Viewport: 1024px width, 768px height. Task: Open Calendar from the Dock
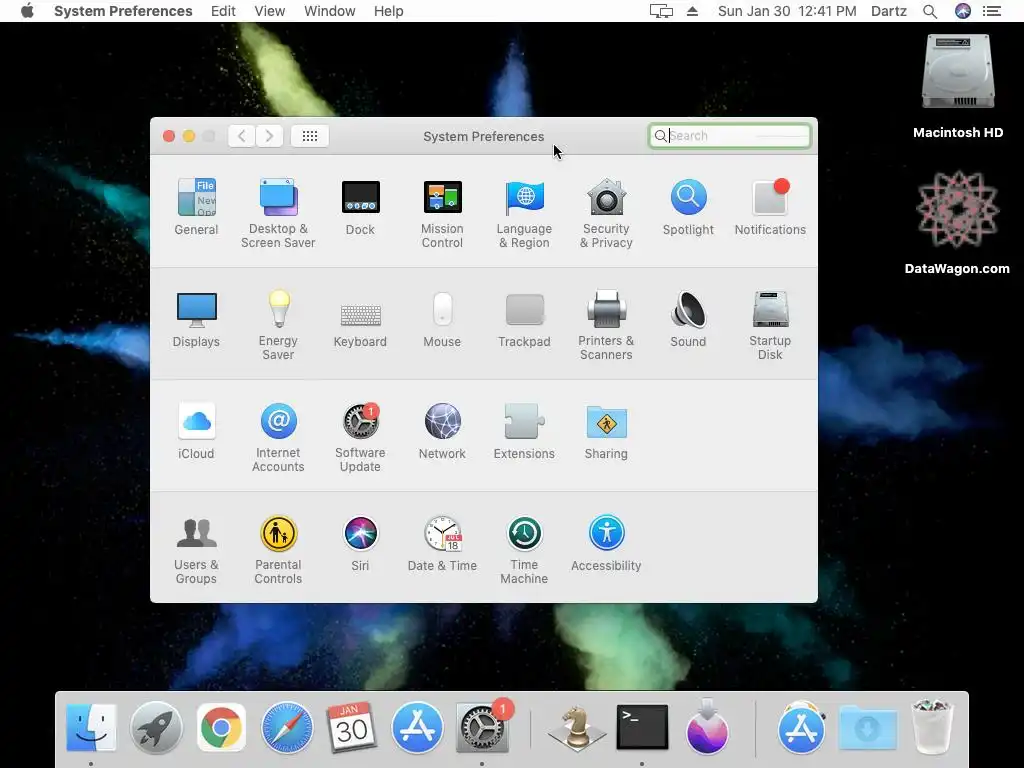pyautogui.click(x=351, y=727)
